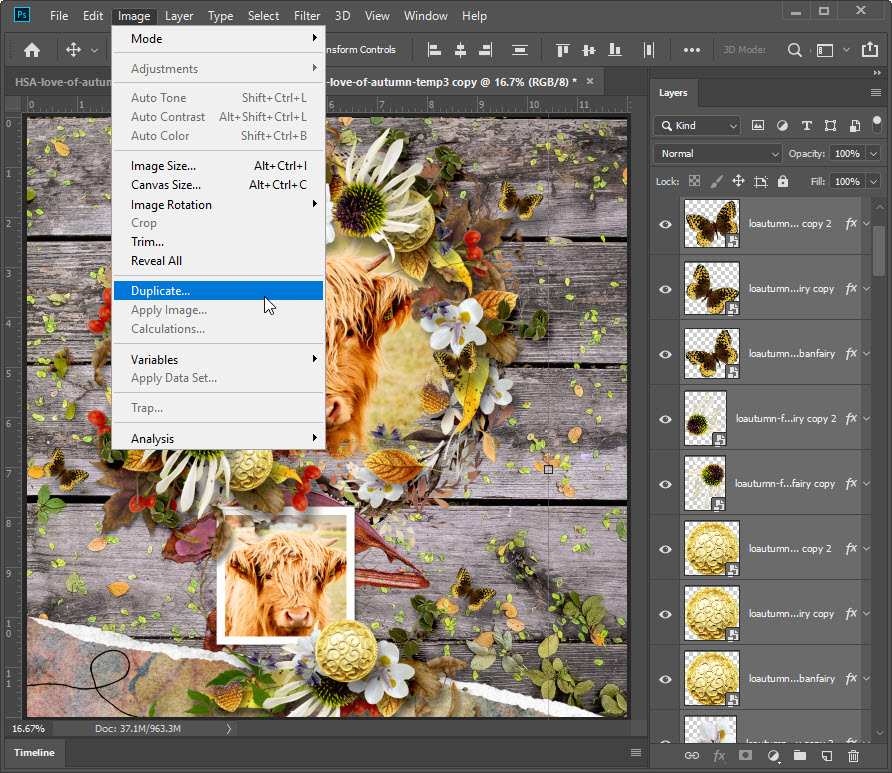Click the delete layer trash icon
This screenshot has height=773, width=892.
[853, 756]
